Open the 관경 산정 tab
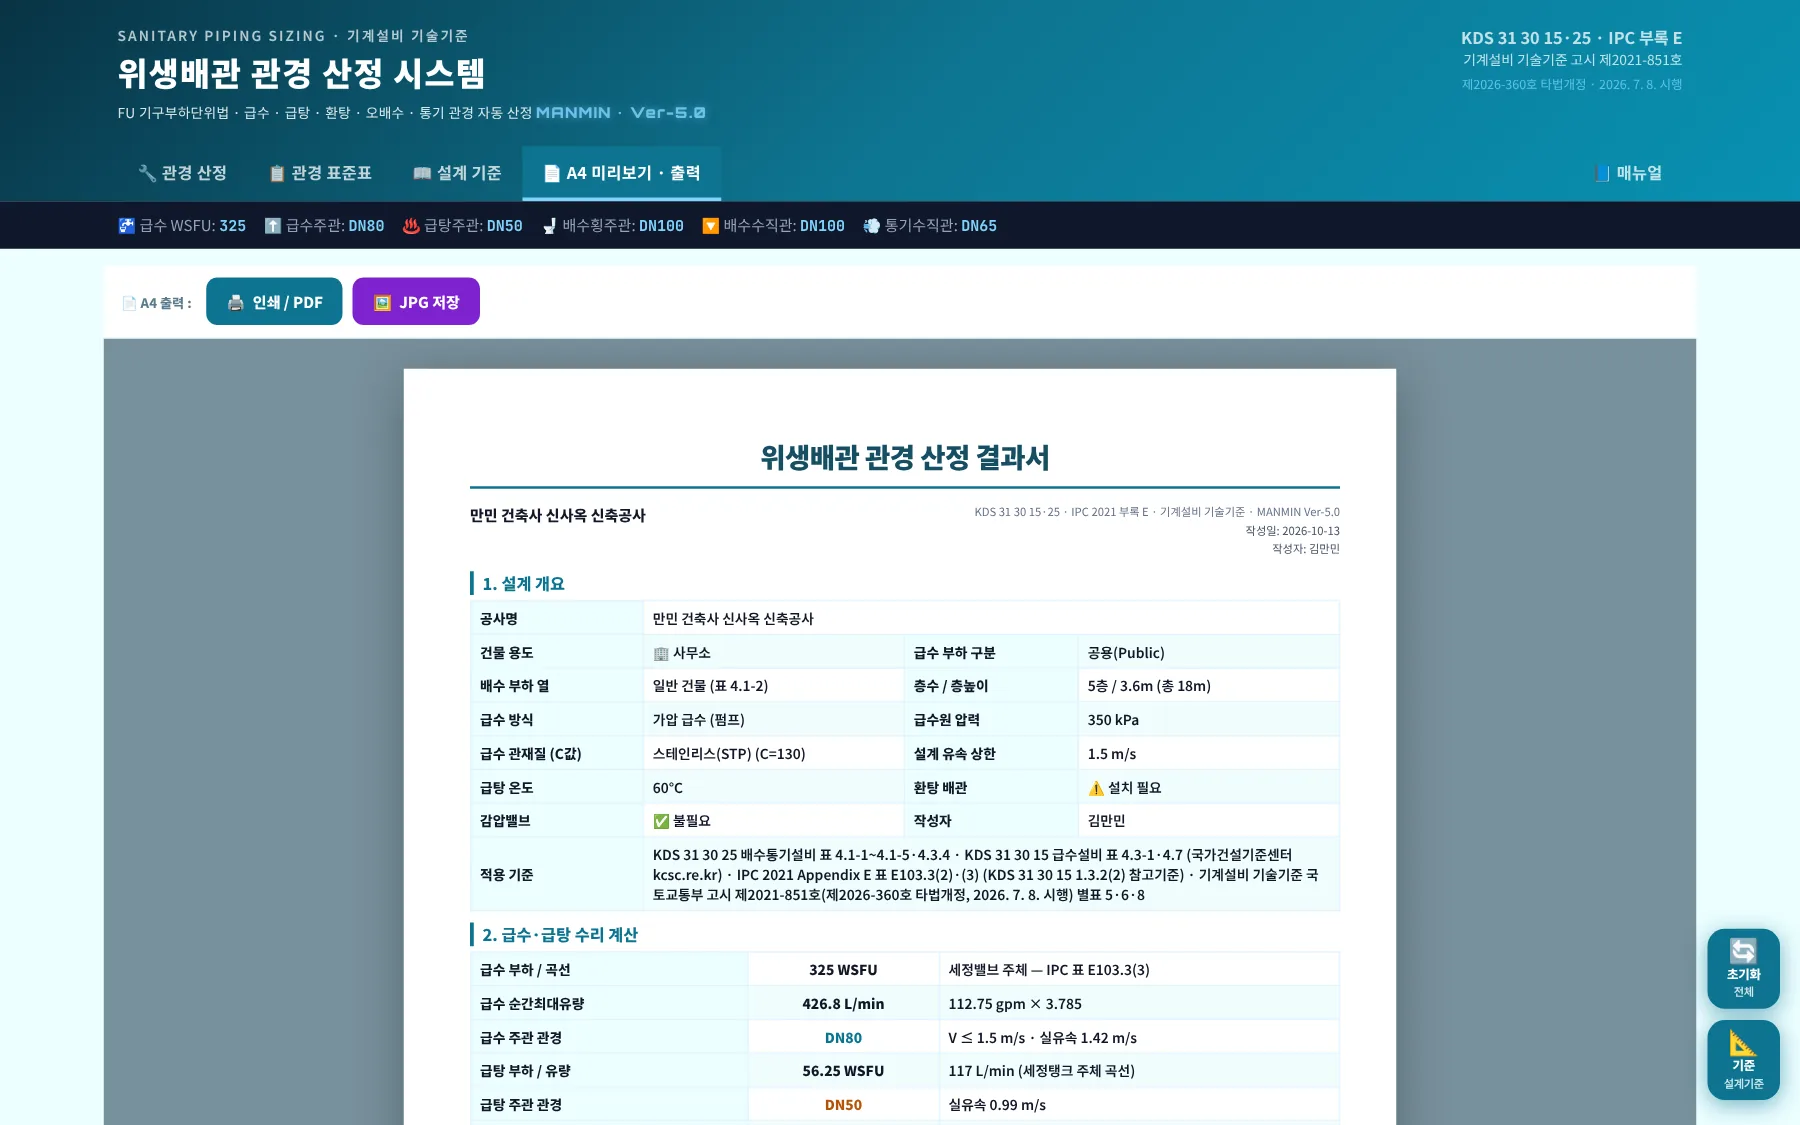1800x1125 pixels. tap(182, 173)
